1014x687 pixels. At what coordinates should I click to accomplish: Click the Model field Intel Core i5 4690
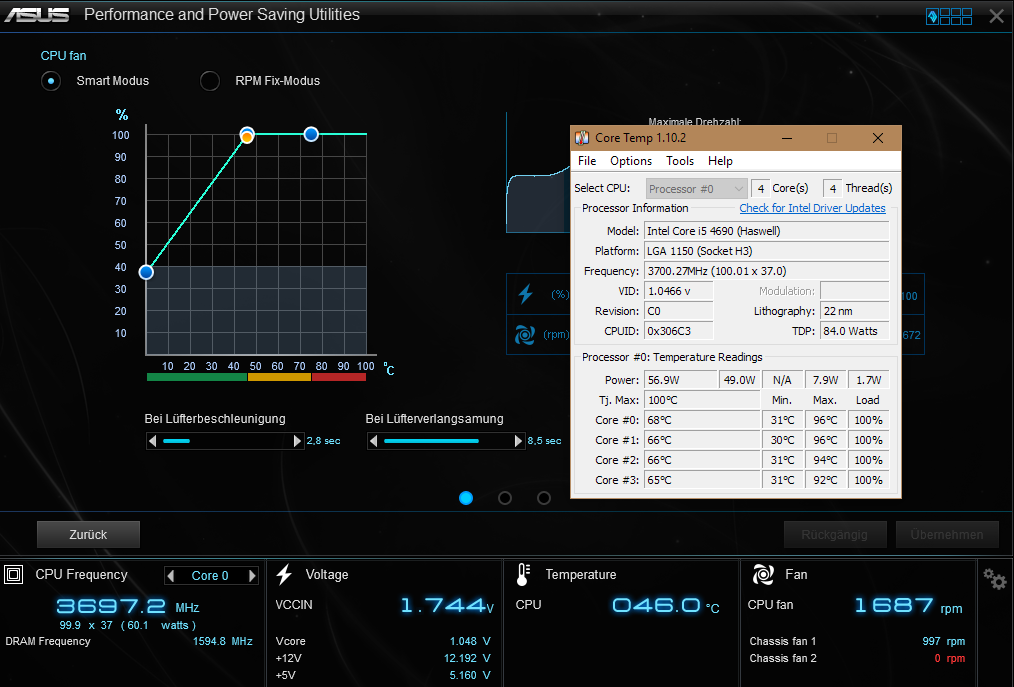click(x=766, y=231)
